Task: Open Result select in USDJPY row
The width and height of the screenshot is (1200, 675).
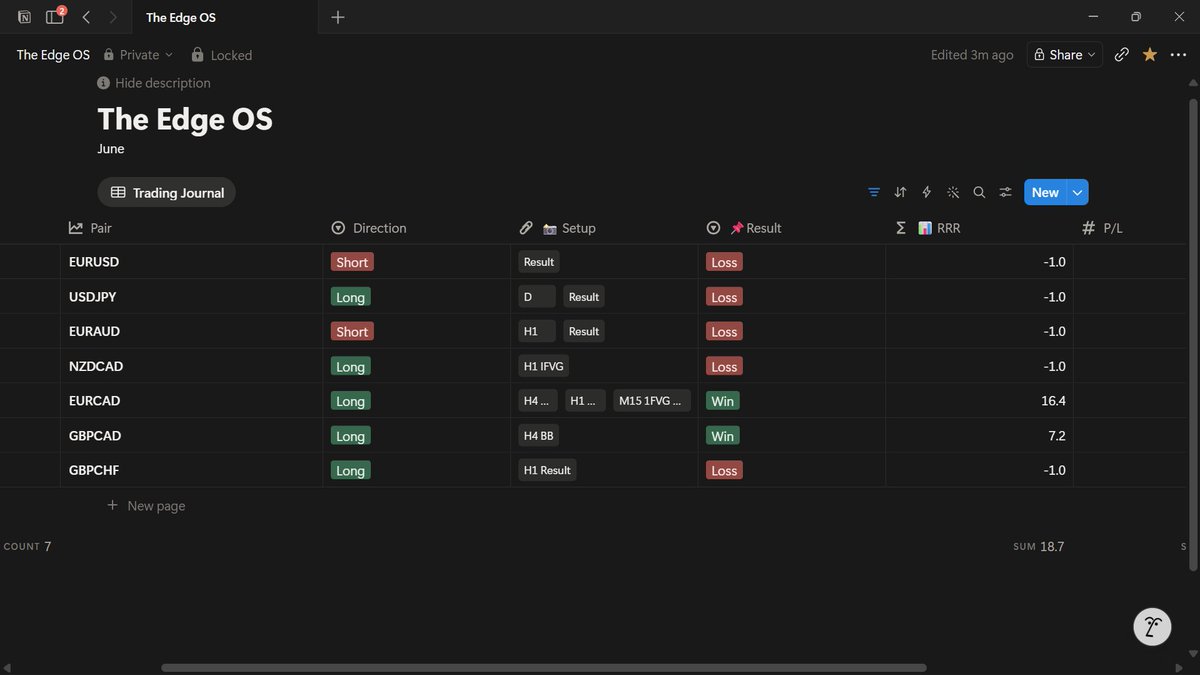Action: pyautogui.click(x=724, y=297)
